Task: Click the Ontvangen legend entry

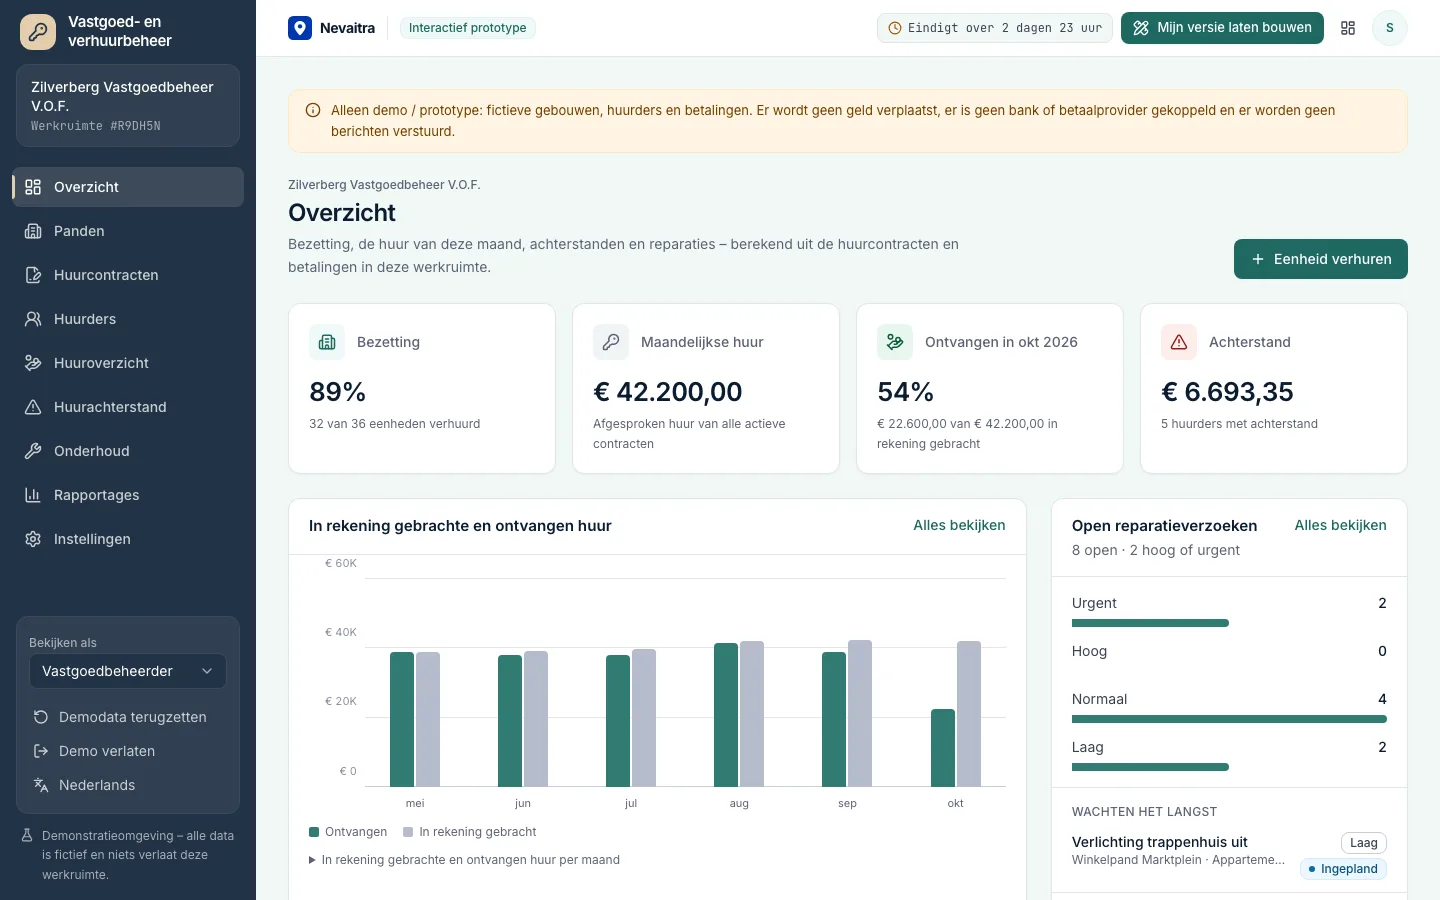Action: click(x=348, y=832)
